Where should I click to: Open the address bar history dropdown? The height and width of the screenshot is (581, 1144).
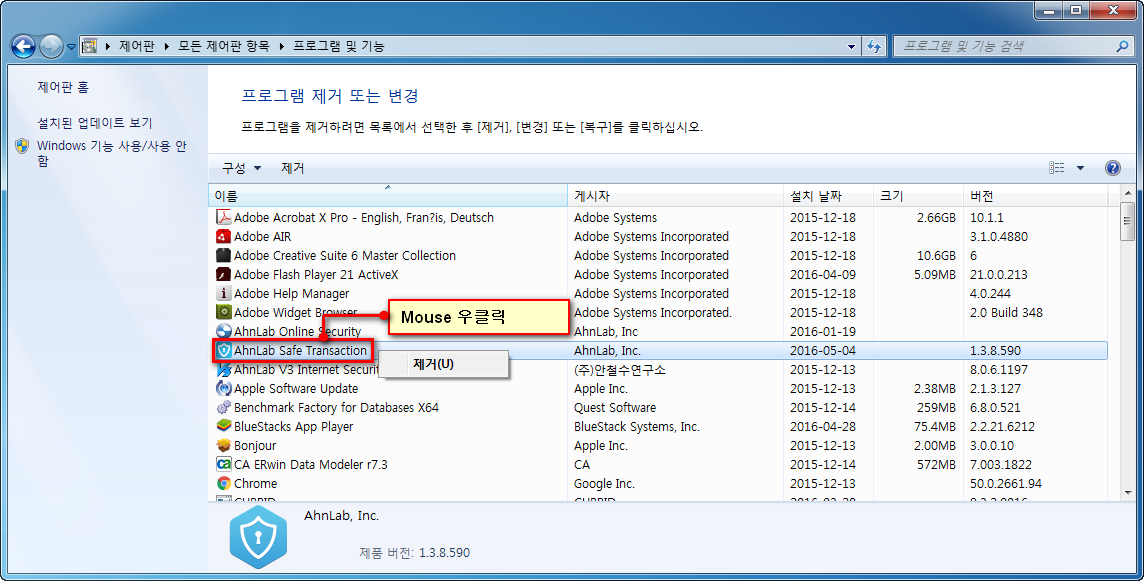(x=851, y=46)
